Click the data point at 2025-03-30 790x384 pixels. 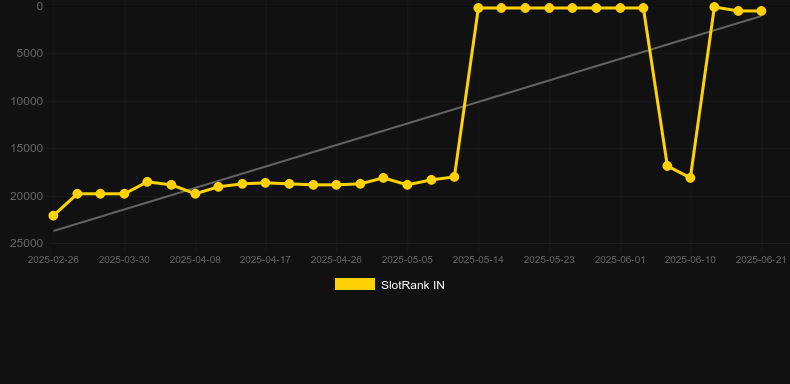[x=124, y=194]
